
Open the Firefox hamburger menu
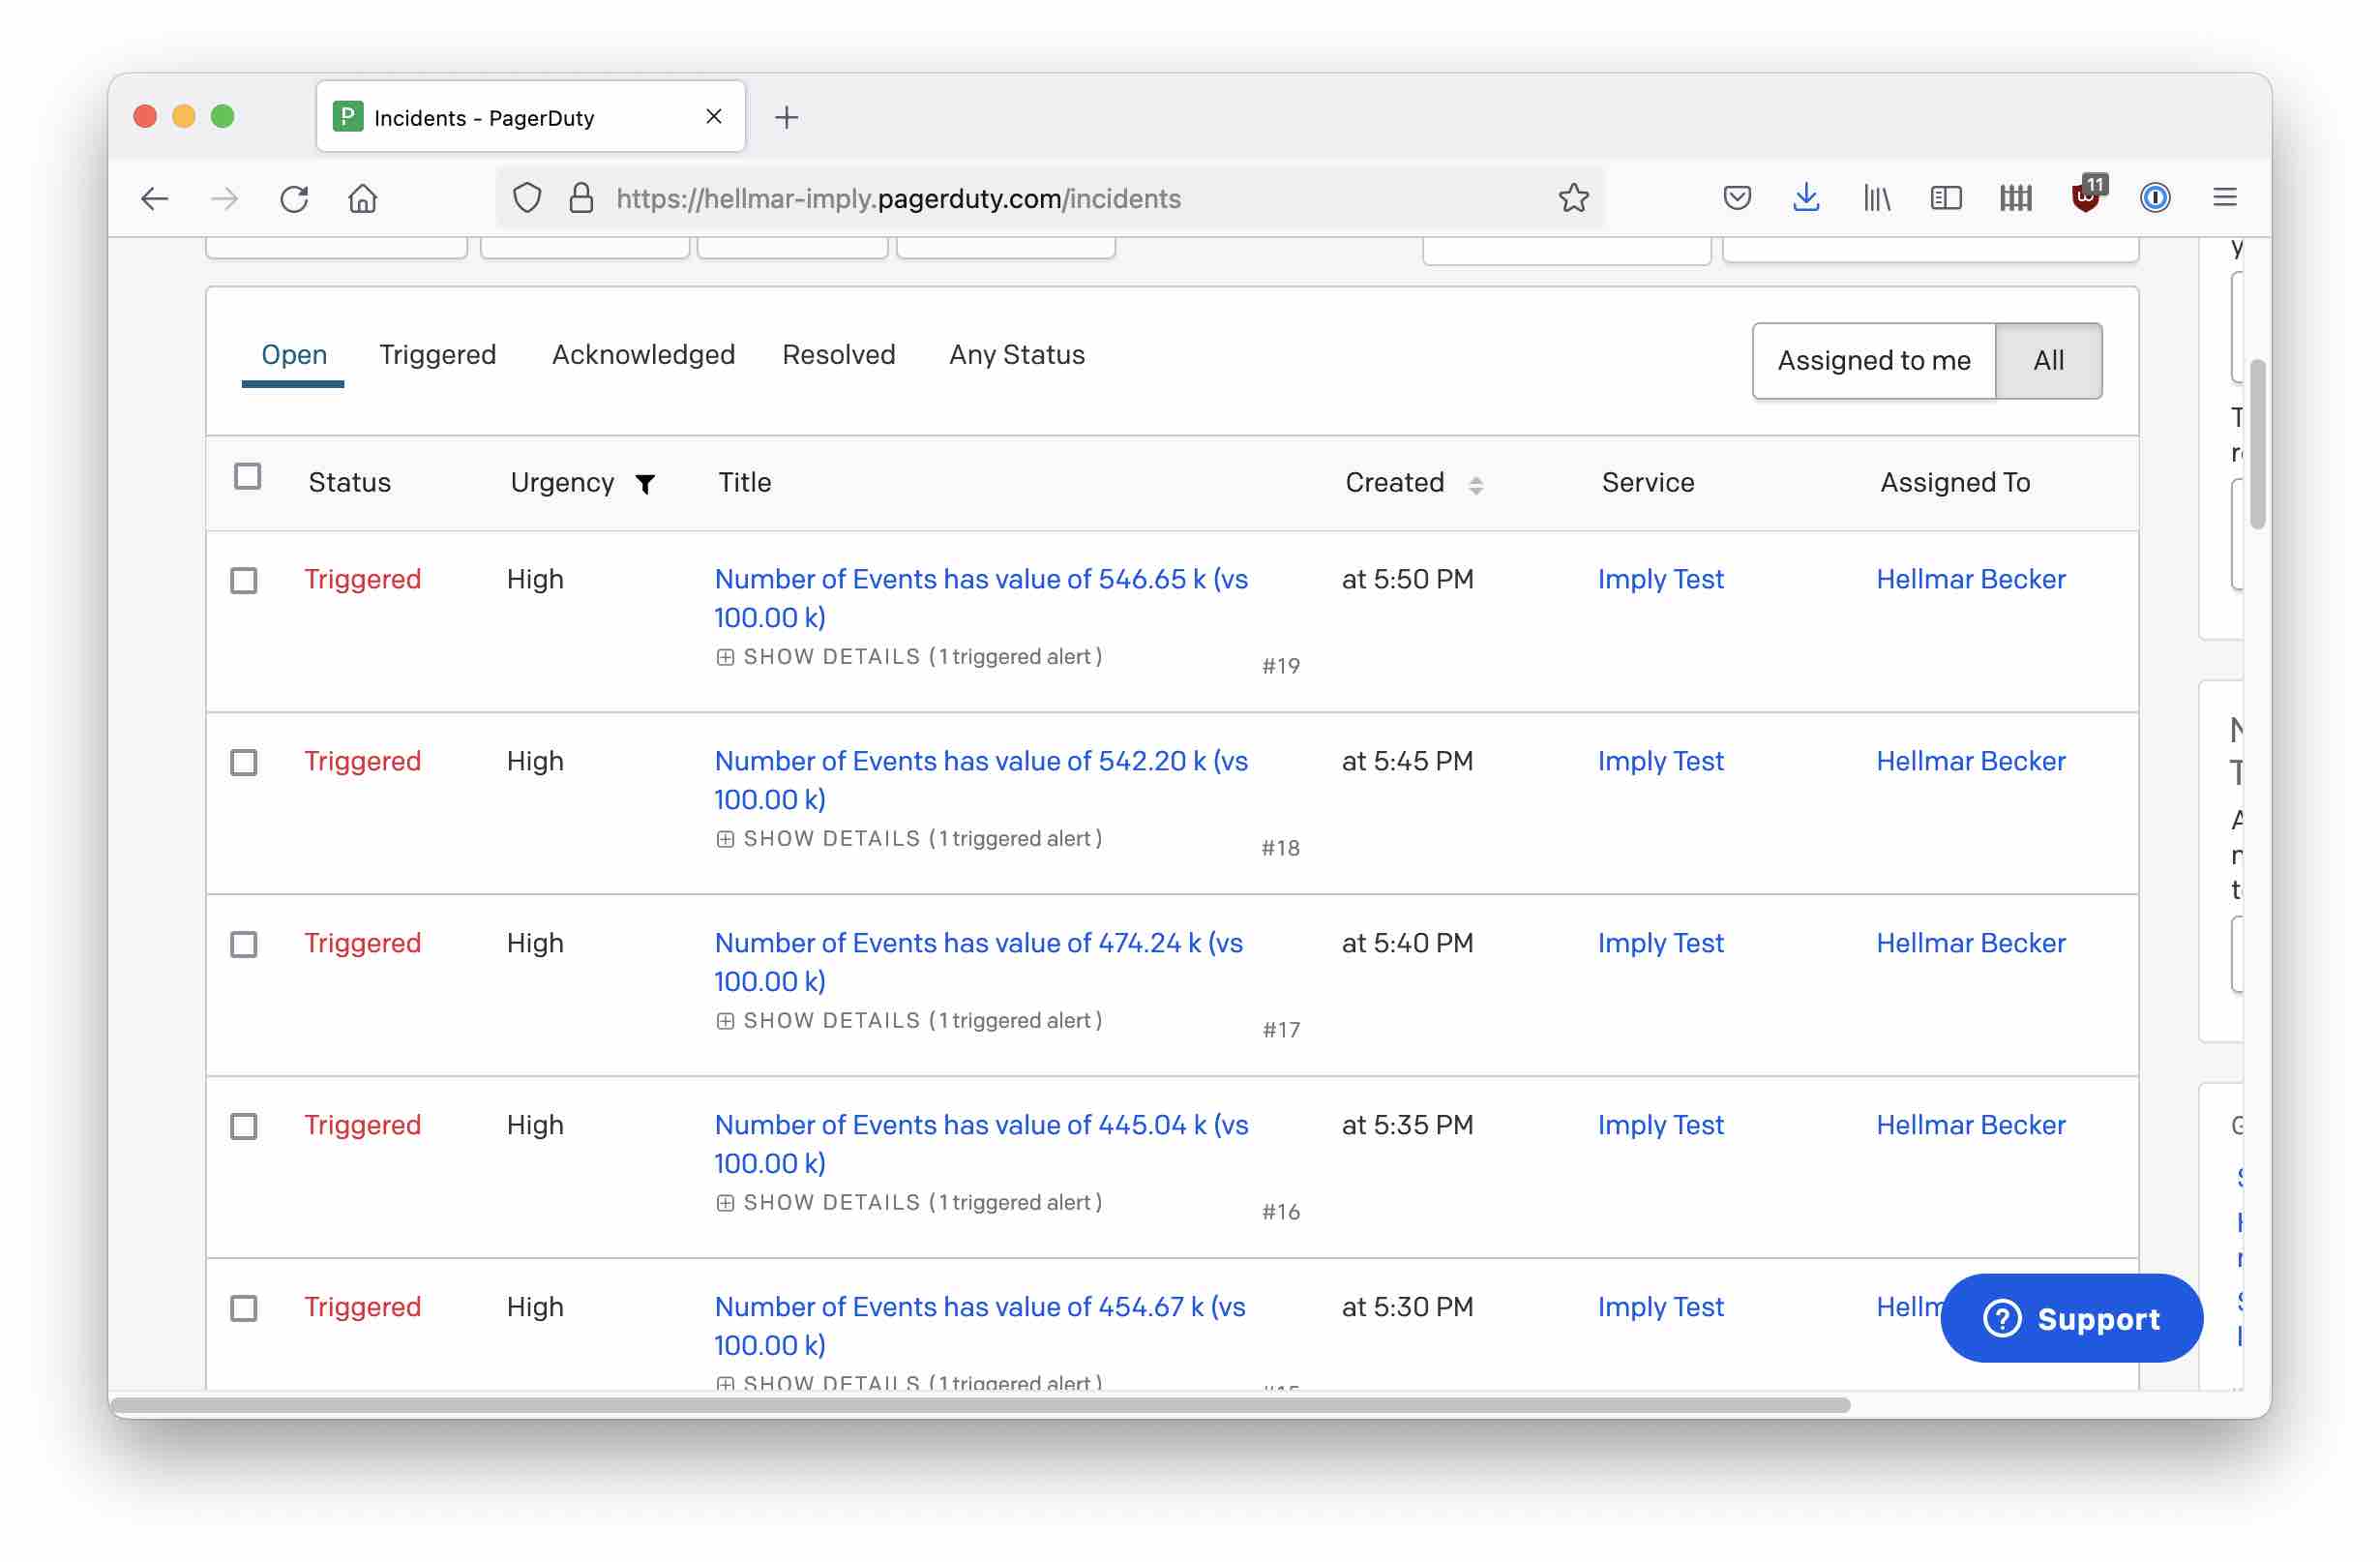(2224, 198)
